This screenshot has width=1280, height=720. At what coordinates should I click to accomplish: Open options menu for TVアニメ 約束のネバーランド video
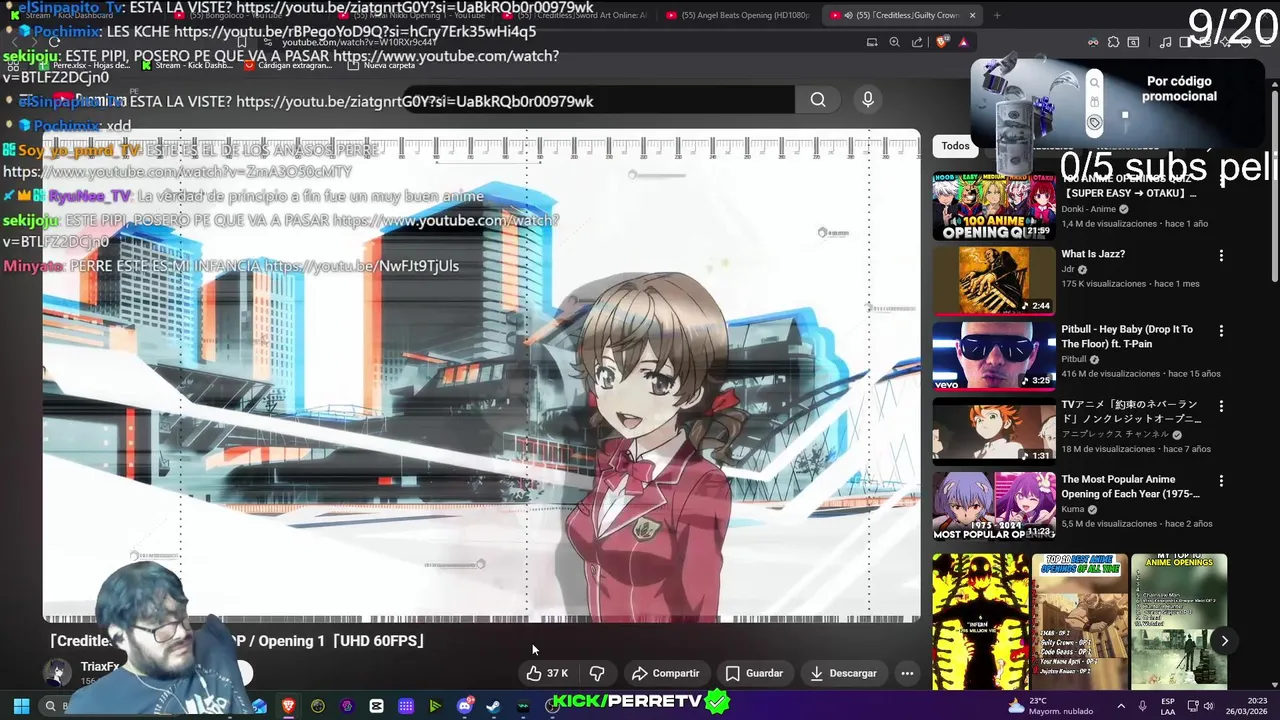pyautogui.click(x=1221, y=406)
